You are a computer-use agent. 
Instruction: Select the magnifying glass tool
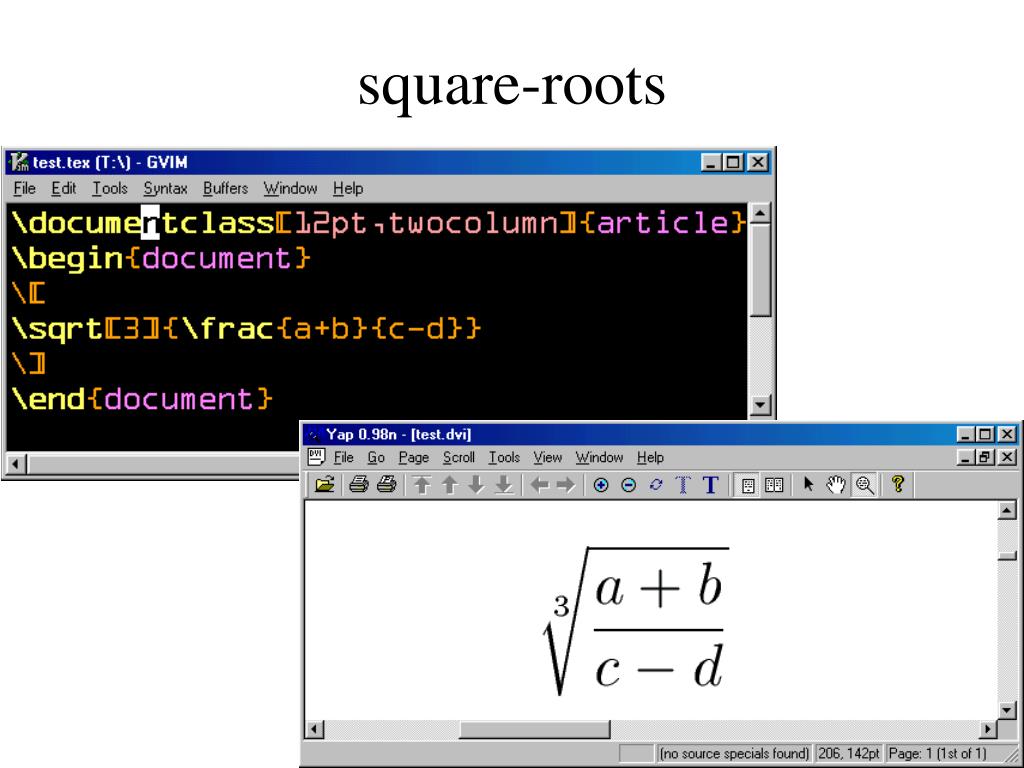865,485
